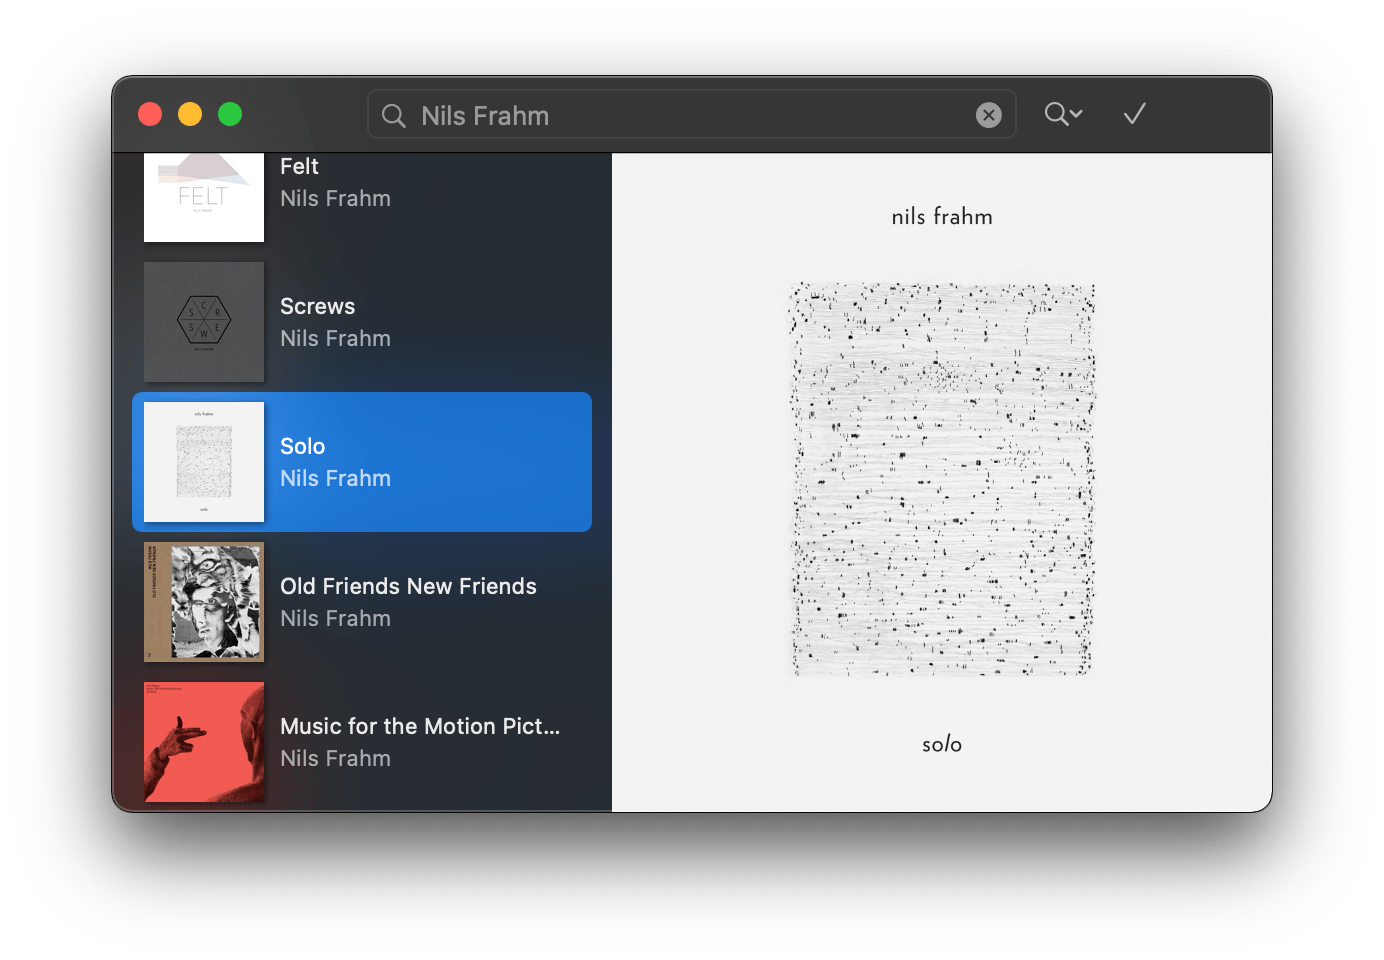The width and height of the screenshot is (1384, 960).
Task: Zoom window with green button
Action: (x=230, y=114)
